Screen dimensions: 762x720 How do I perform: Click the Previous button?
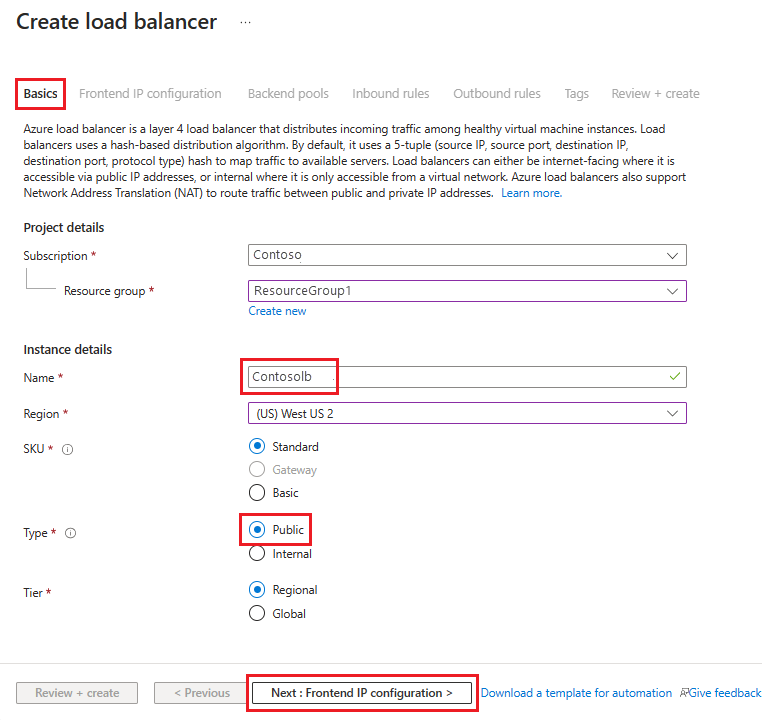tap(202, 693)
